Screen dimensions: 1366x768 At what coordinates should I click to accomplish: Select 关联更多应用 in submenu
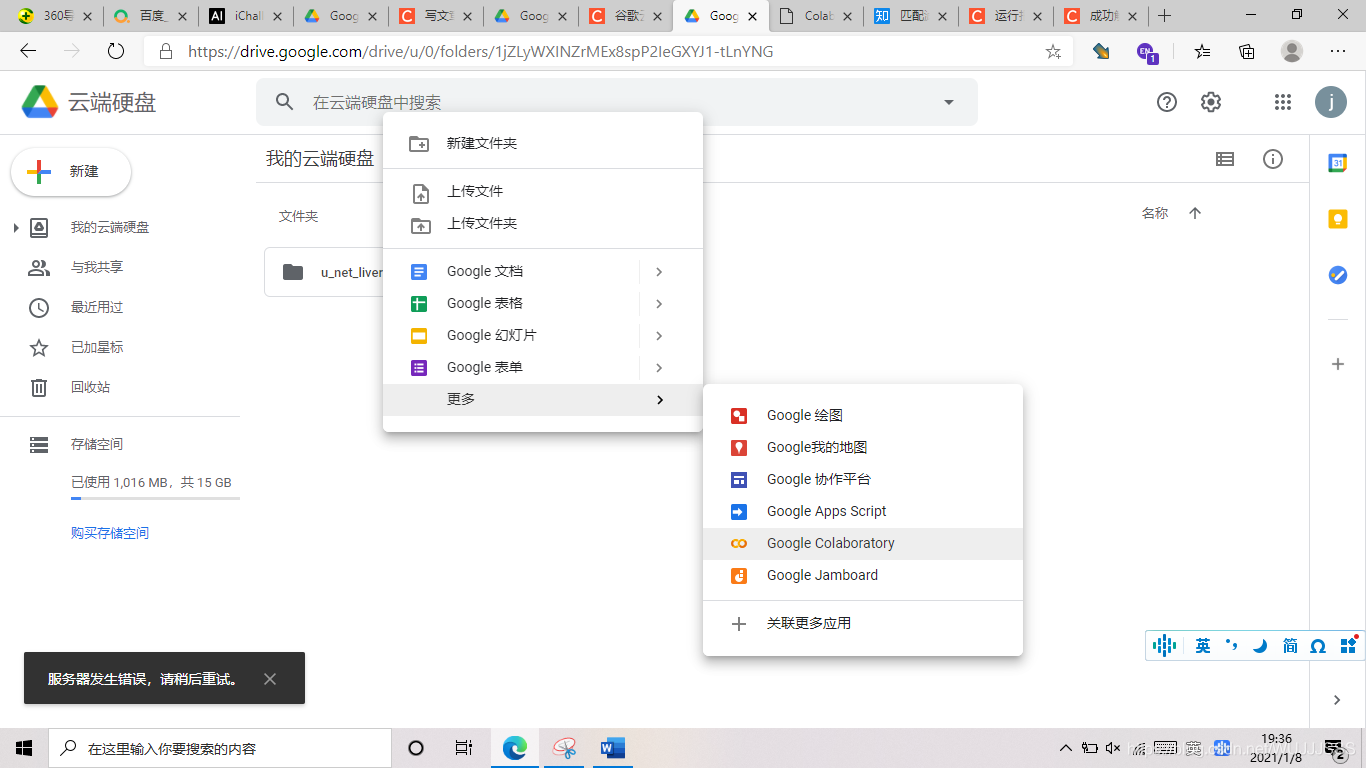coord(863,623)
